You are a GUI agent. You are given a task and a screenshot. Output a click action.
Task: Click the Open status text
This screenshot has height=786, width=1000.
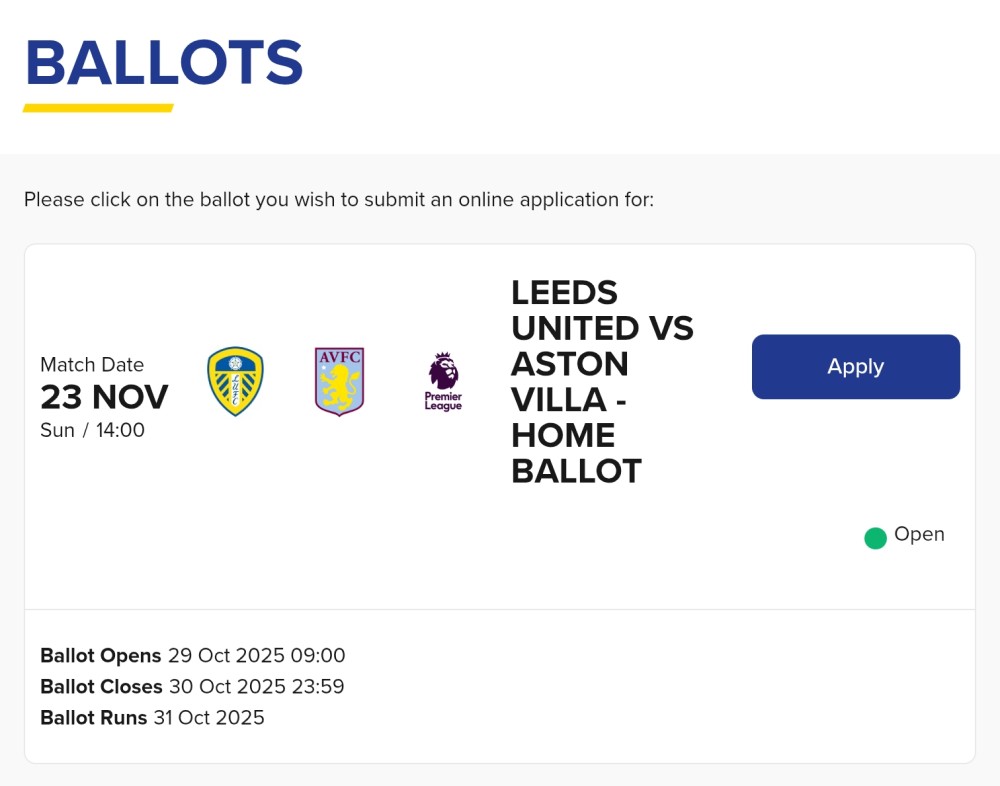coord(919,534)
